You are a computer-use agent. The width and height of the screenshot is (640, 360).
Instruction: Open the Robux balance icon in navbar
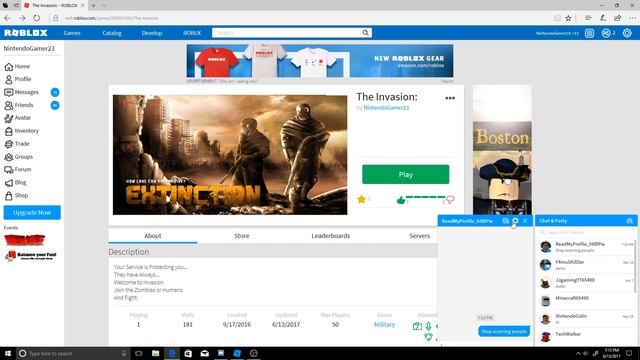606,33
